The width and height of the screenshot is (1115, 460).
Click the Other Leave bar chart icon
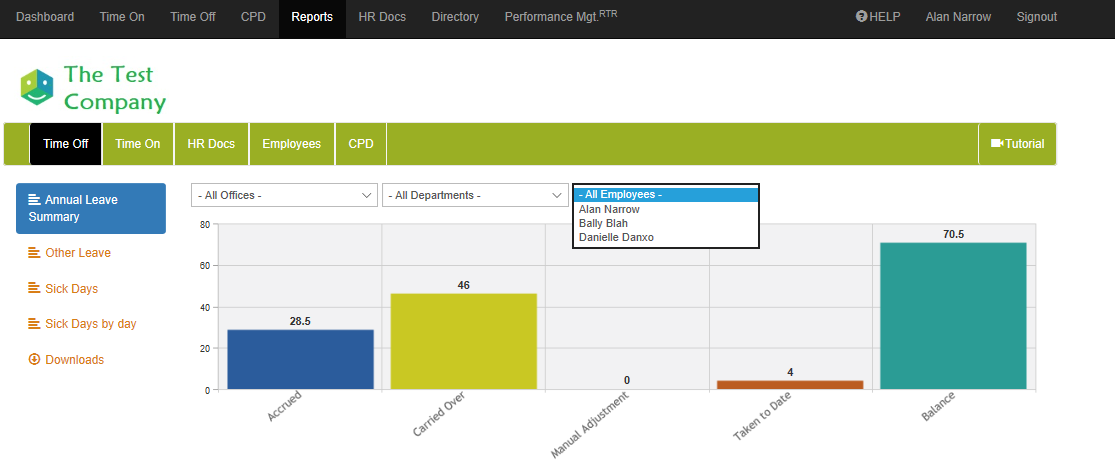(34, 253)
